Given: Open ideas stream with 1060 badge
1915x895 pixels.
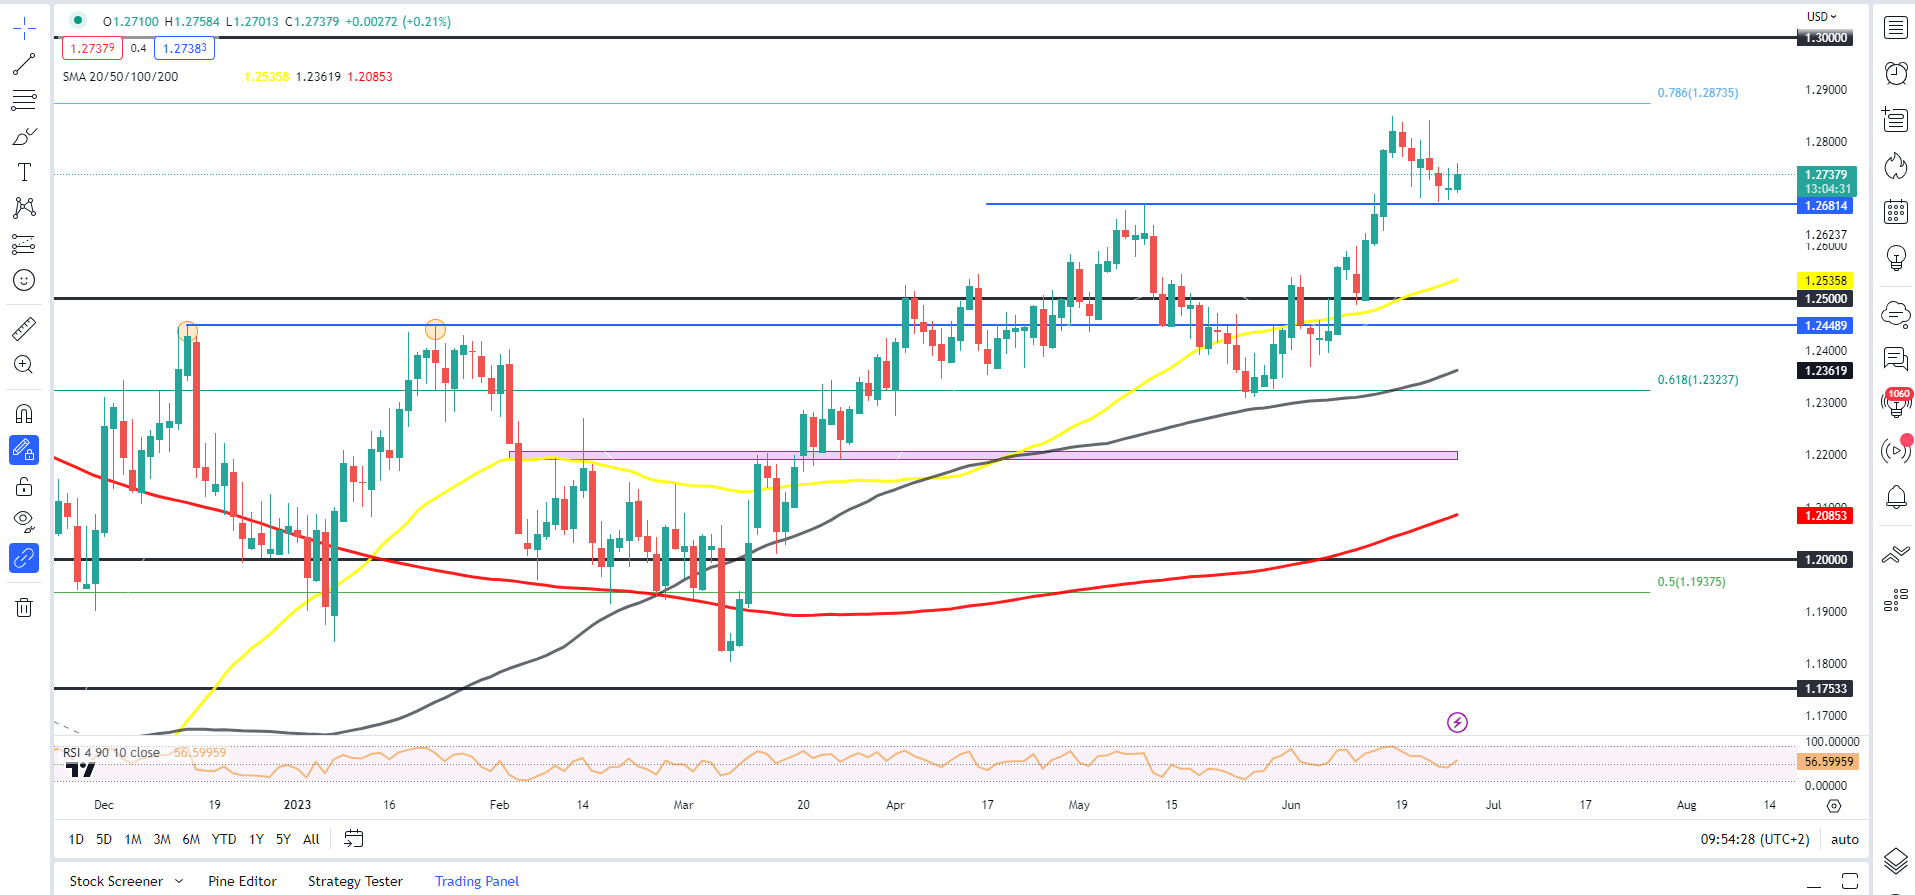Looking at the screenshot, I should [1895, 404].
